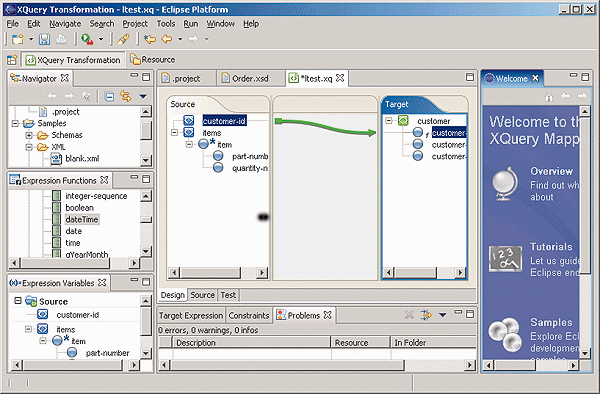Collapse the Samples folder in Navigator

tap(15, 124)
